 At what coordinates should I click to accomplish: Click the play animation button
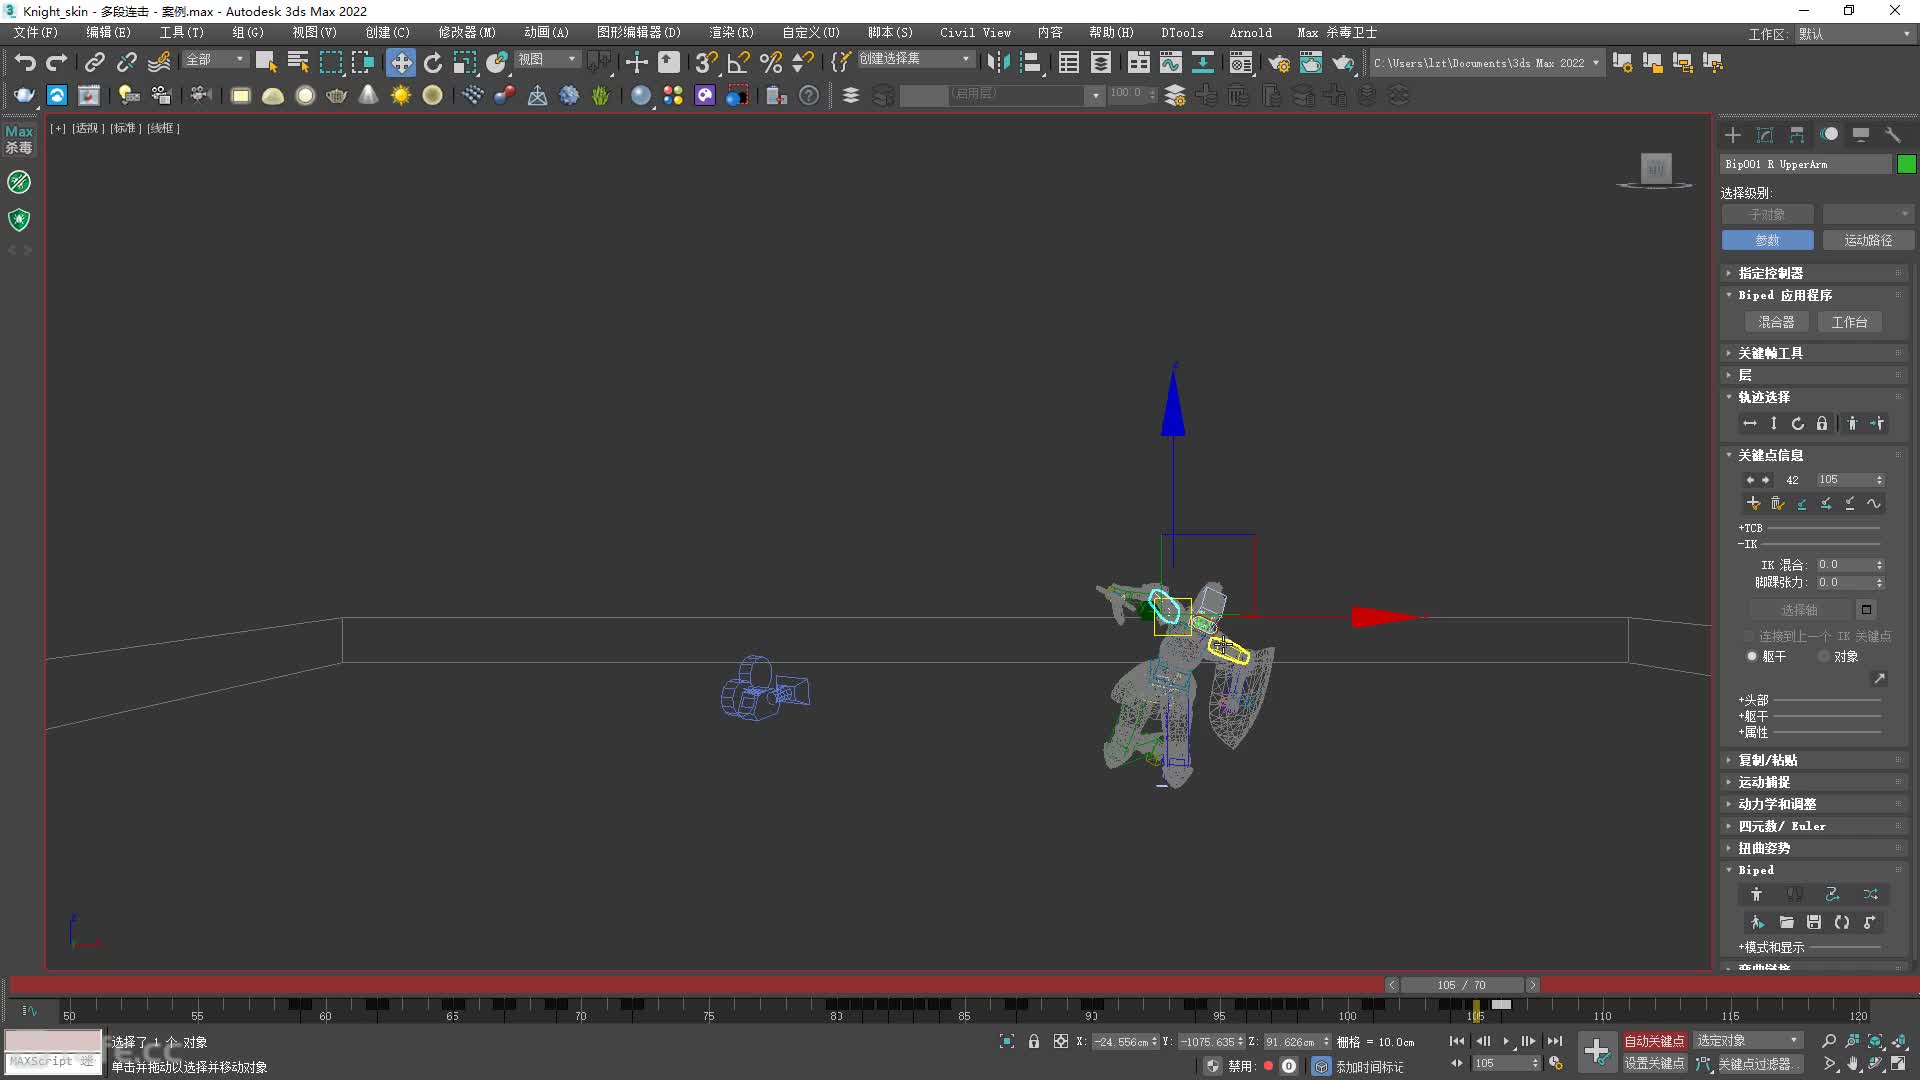click(1506, 1041)
